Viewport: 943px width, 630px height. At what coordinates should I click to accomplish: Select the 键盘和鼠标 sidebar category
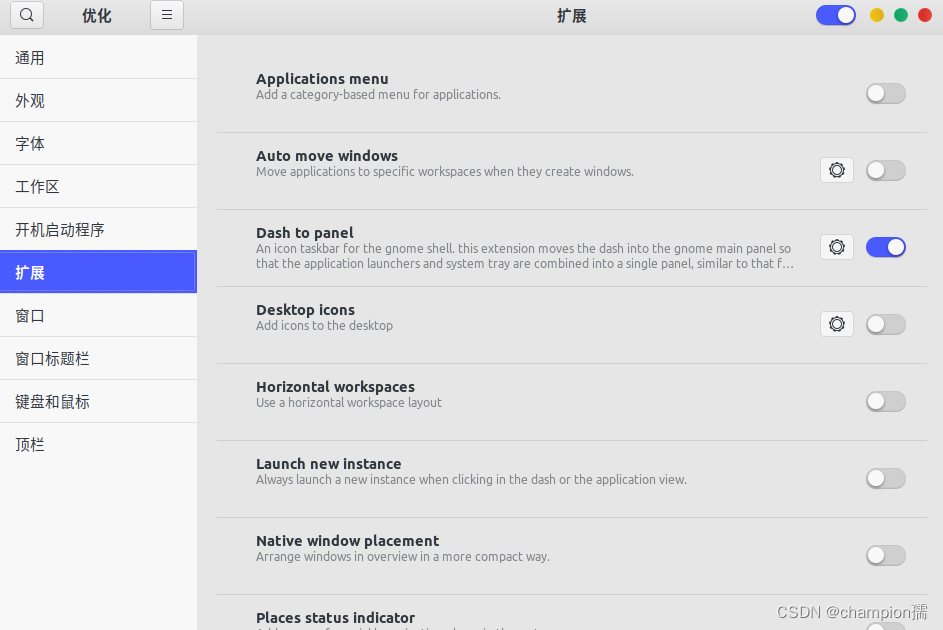(99, 401)
